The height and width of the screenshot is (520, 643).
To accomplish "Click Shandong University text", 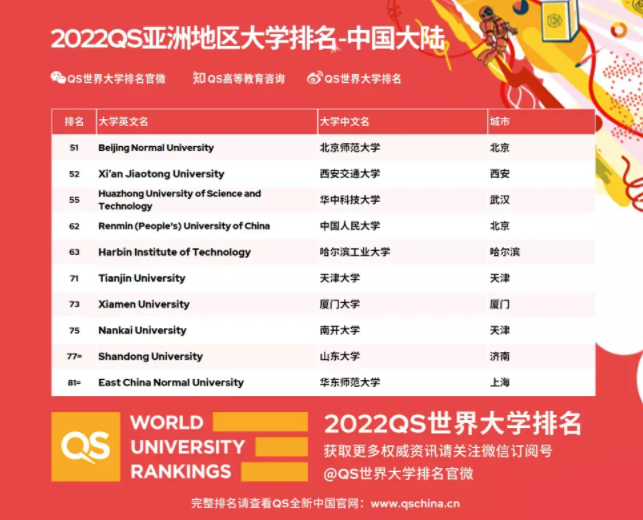I will 150,356.
